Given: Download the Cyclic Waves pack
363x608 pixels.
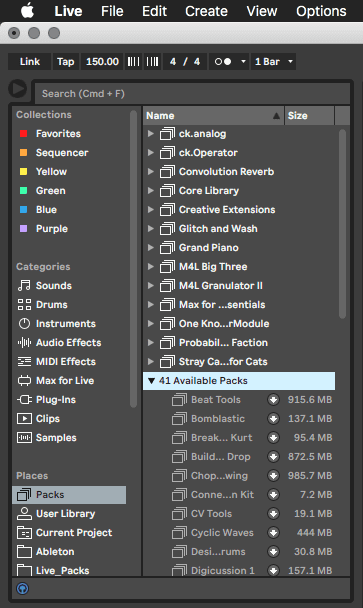Looking at the screenshot, I should pyautogui.click(x=273, y=533).
